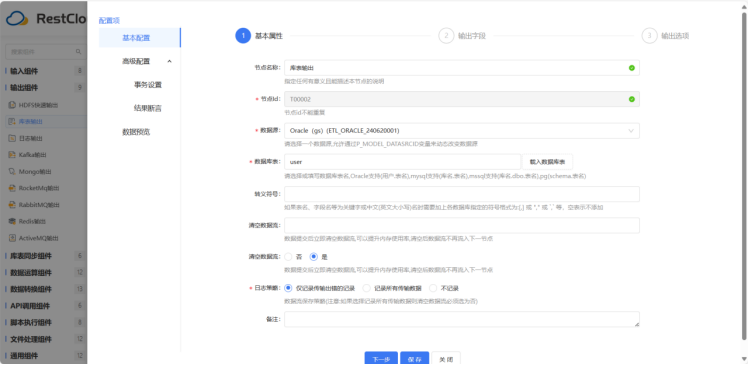Collapse the 高级配置 section chevron
748x365 pixels.
(x=169, y=61)
